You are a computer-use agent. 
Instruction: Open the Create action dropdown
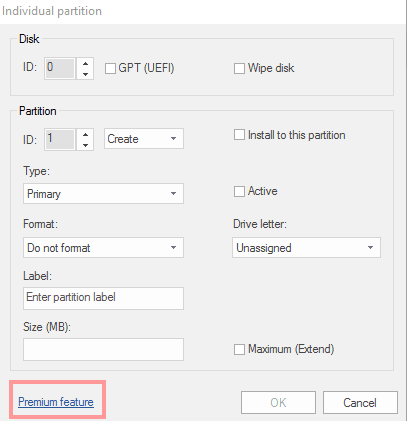click(x=144, y=139)
